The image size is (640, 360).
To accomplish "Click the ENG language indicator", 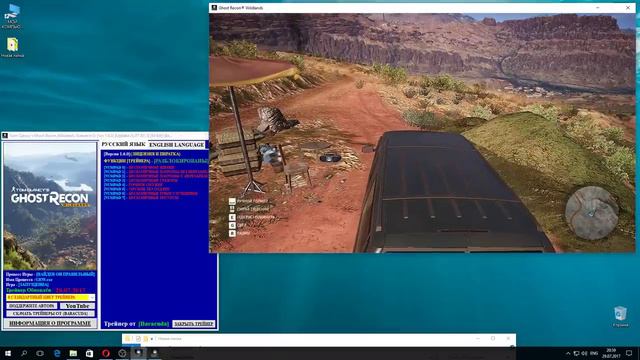I will click(x=594, y=353).
